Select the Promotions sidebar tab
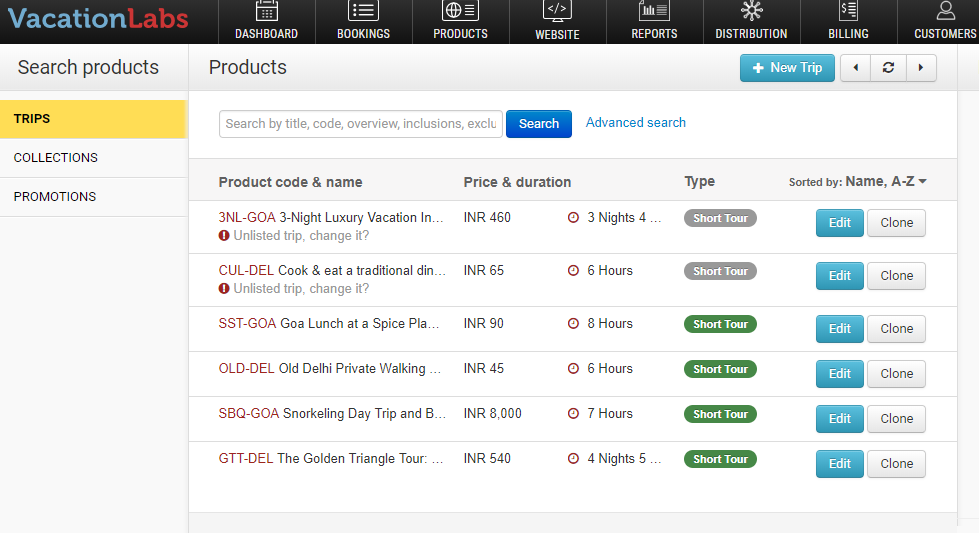The height and width of the screenshot is (533, 979). pyautogui.click(x=55, y=197)
